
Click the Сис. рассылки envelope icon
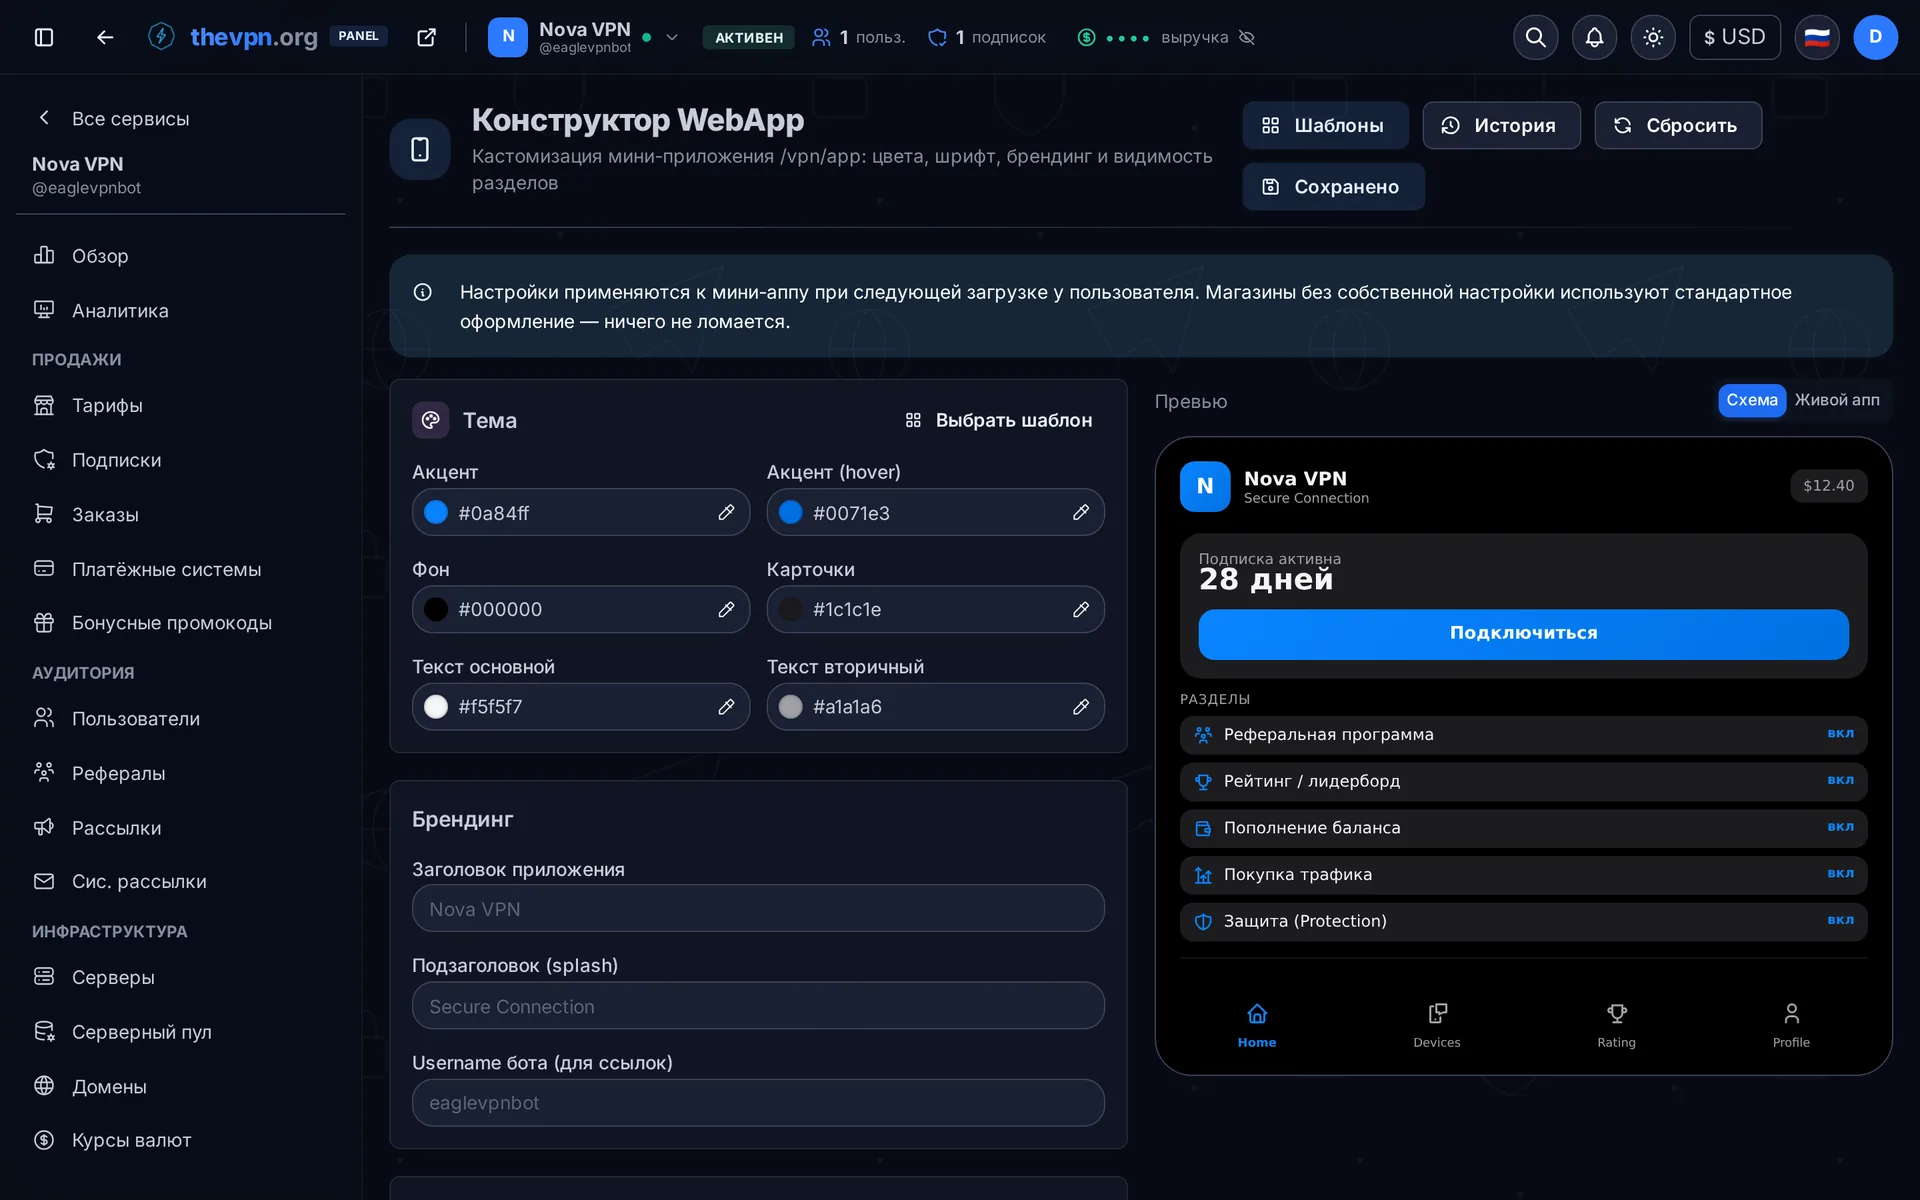tap(44, 882)
